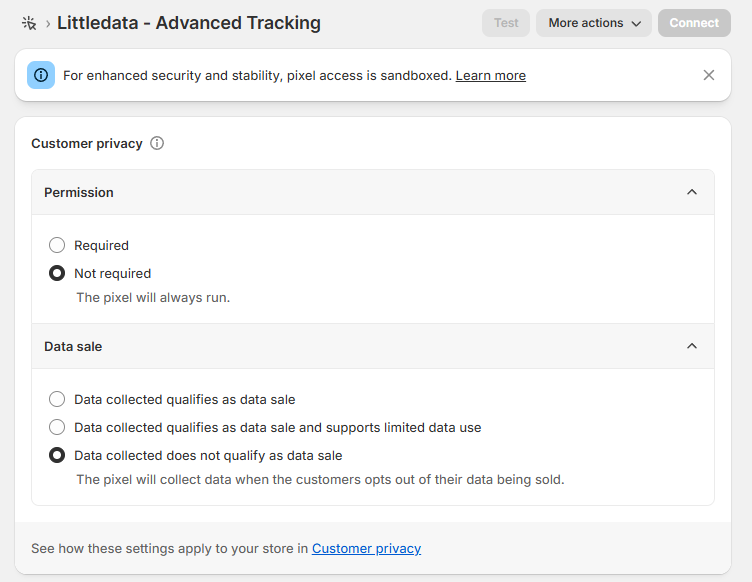The image size is (752, 582).
Task: Dismiss the sandboxed pixel banner
Action: (x=708, y=75)
